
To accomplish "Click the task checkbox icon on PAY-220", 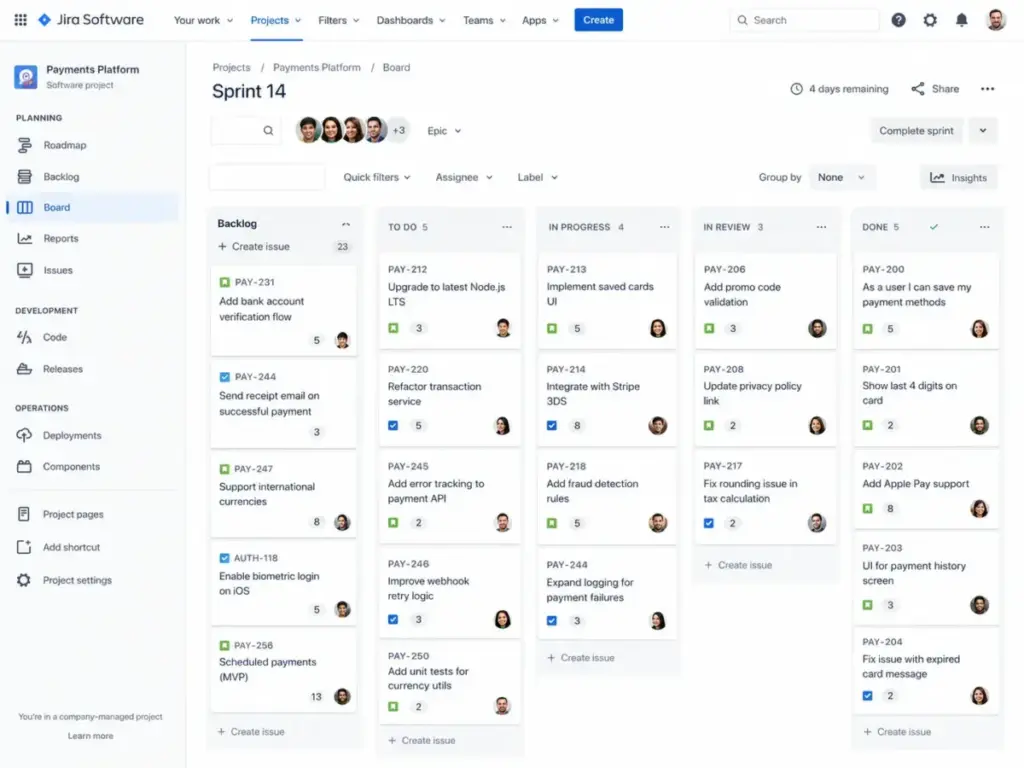I will pos(393,426).
